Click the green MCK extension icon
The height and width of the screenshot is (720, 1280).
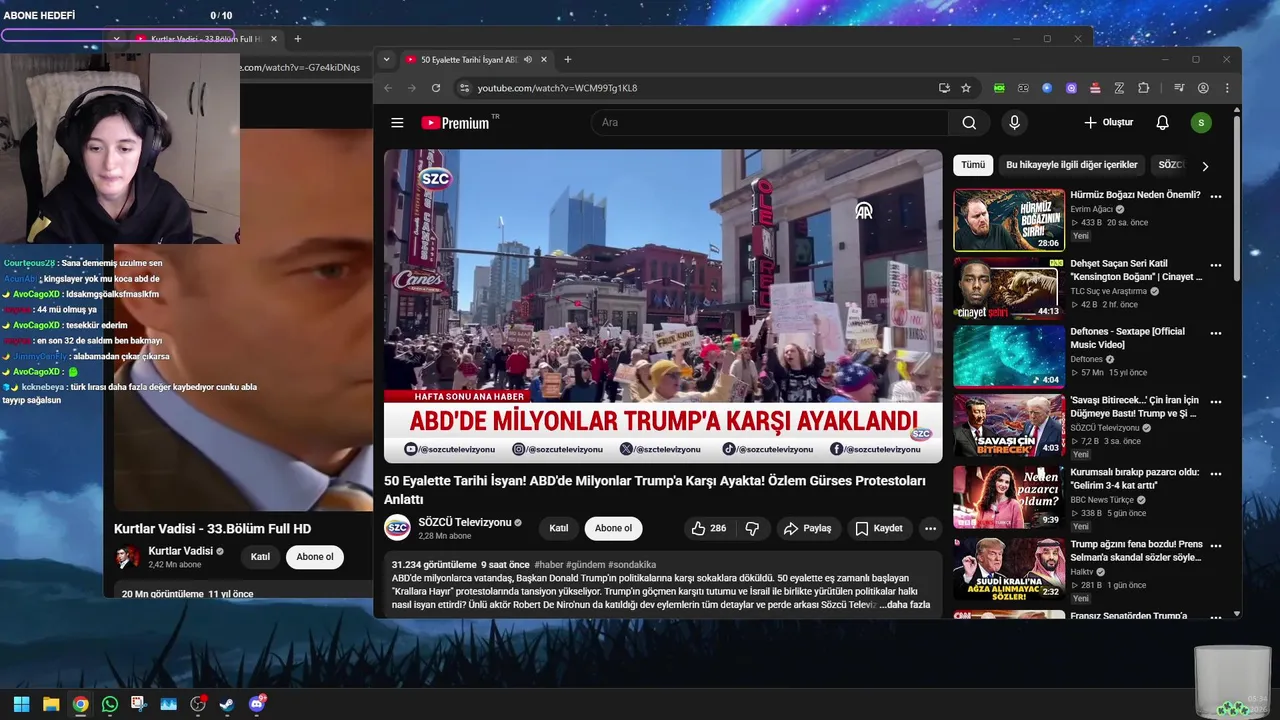(x=999, y=88)
